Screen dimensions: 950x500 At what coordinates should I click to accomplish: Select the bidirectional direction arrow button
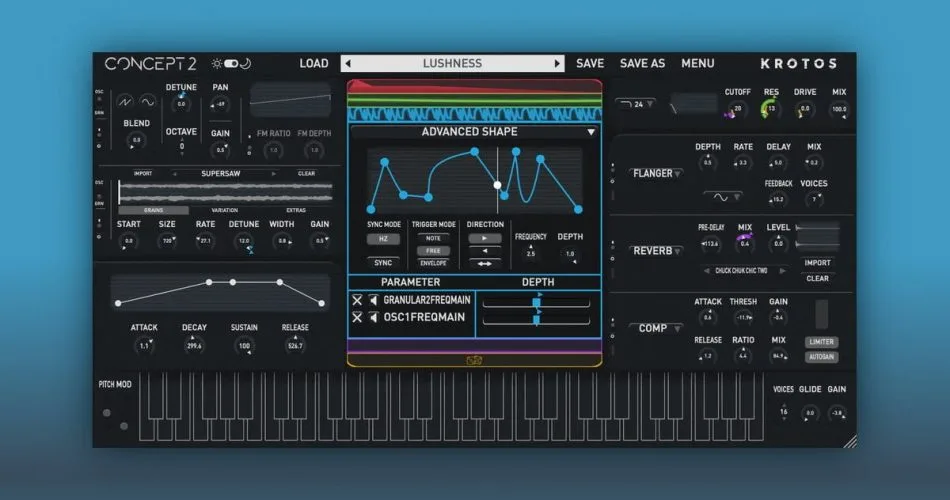pos(484,264)
